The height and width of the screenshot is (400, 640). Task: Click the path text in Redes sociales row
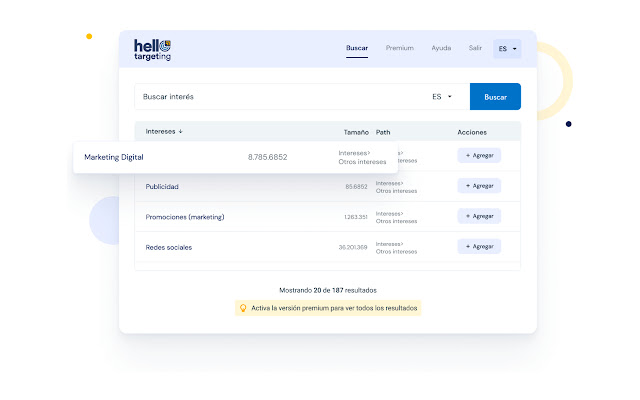[396, 248]
